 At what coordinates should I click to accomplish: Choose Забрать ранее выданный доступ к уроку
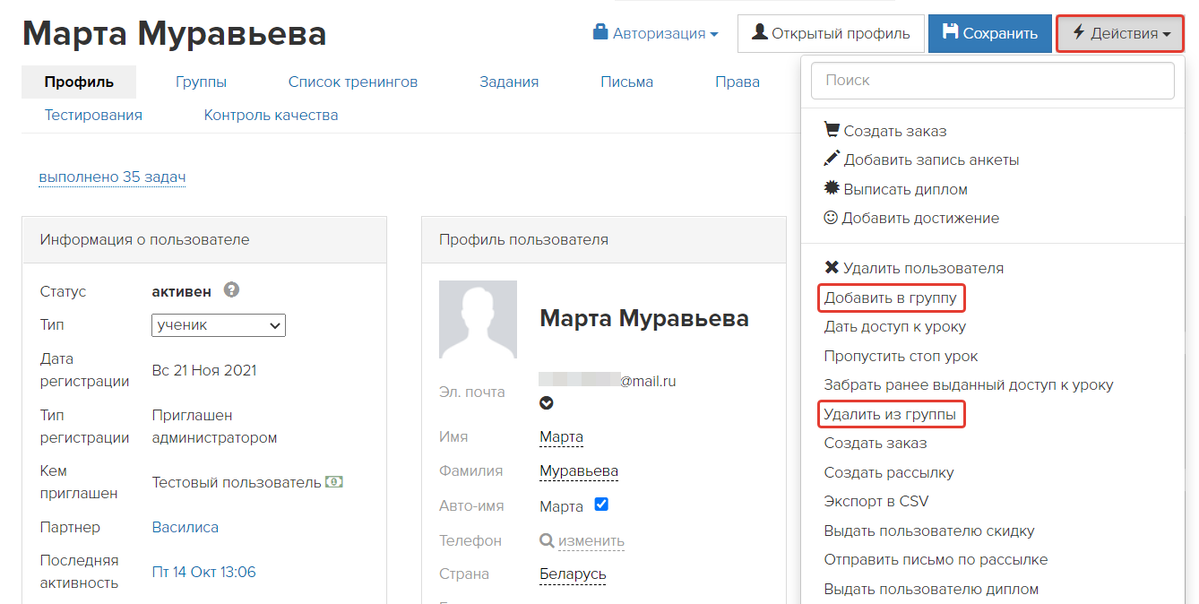click(x=968, y=385)
